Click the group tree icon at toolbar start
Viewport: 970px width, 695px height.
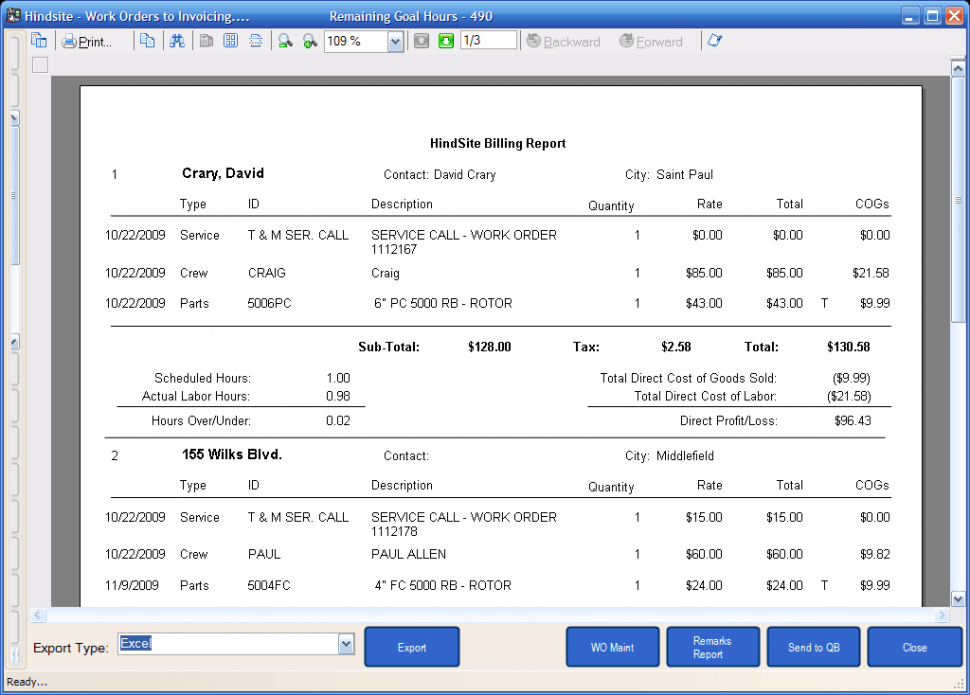pyautogui.click(x=39, y=40)
